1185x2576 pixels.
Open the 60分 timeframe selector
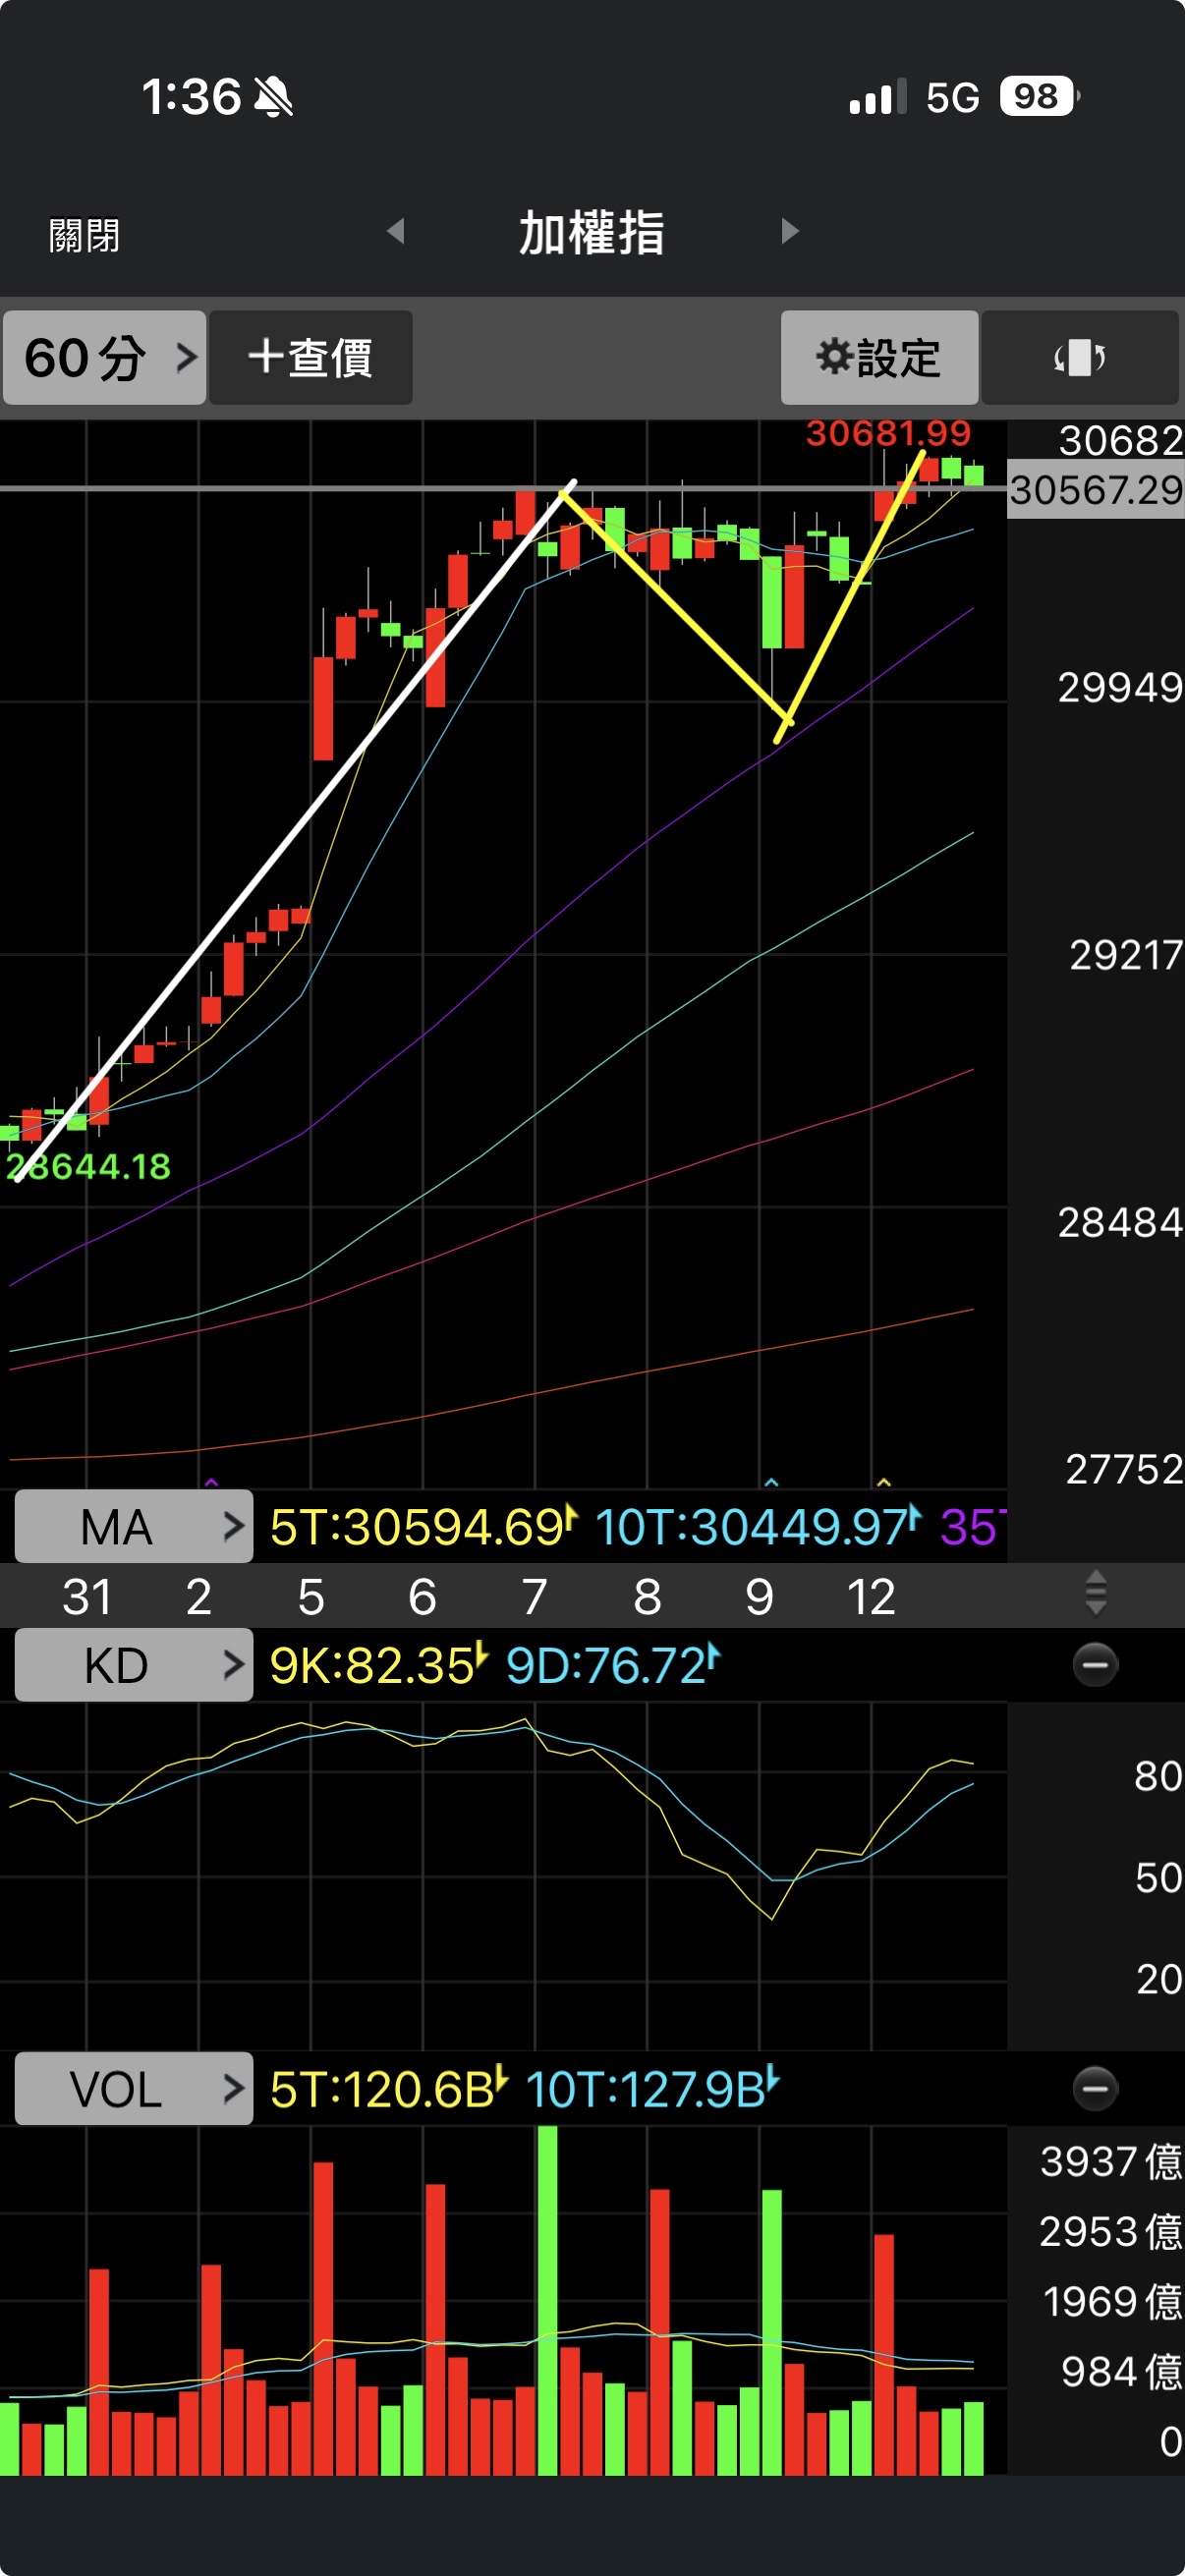105,357
